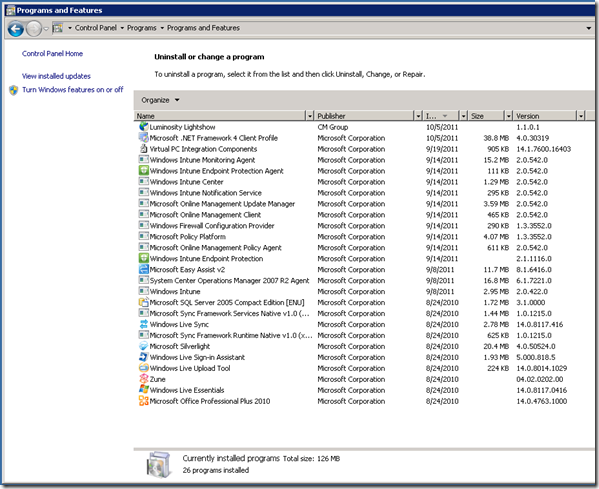This screenshot has width=599, height=489.
Task: Click the Control Panel breadcrumb
Action: coord(96,28)
